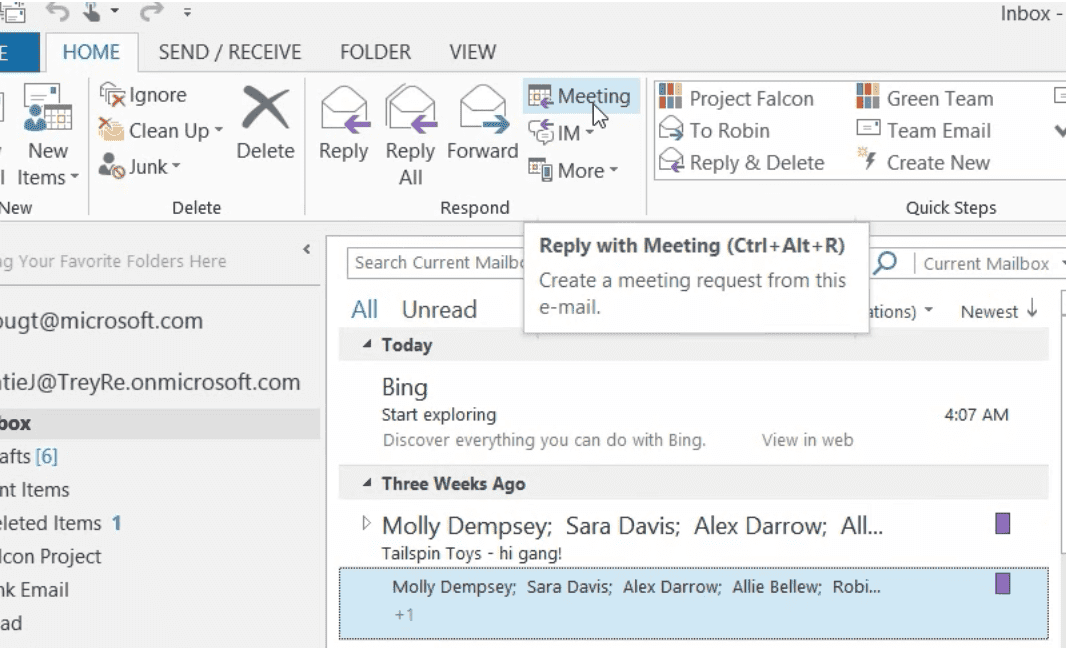Forward the selected email
Viewport: 1066px width, 648px height.
click(x=482, y=110)
